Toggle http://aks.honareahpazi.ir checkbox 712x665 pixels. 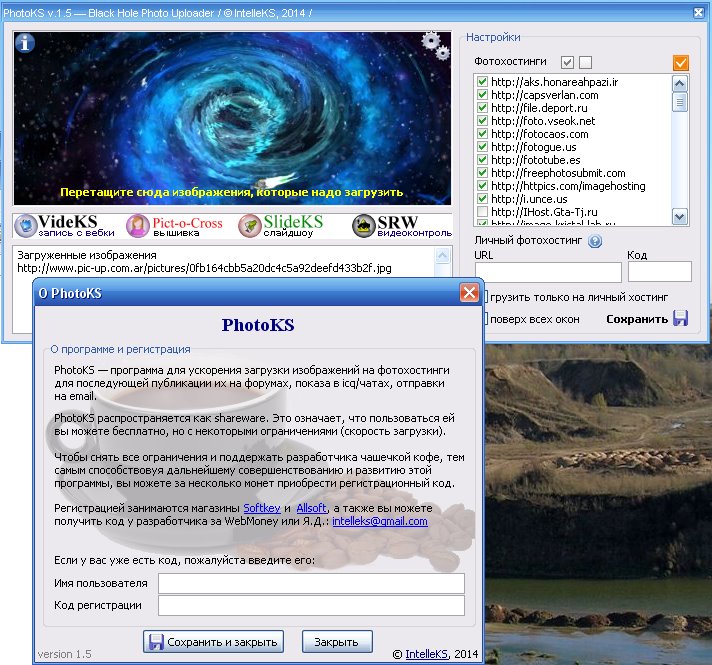pyautogui.click(x=482, y=82)
